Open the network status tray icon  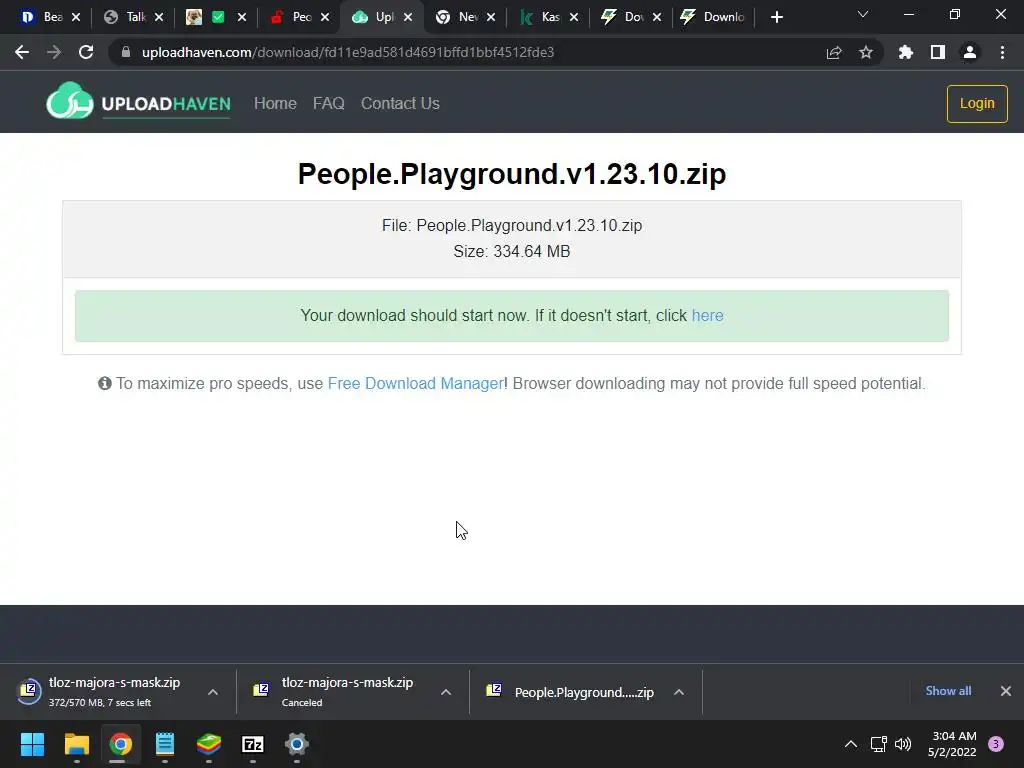coord(878,744)
